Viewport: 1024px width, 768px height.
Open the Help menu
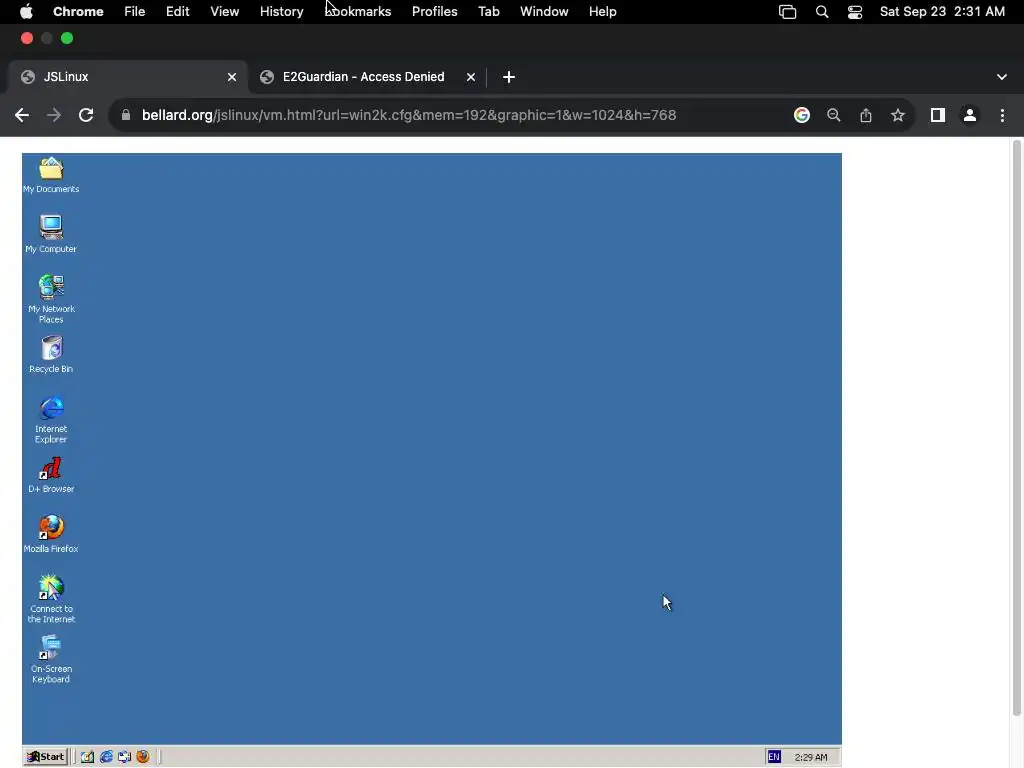(602, 12)
